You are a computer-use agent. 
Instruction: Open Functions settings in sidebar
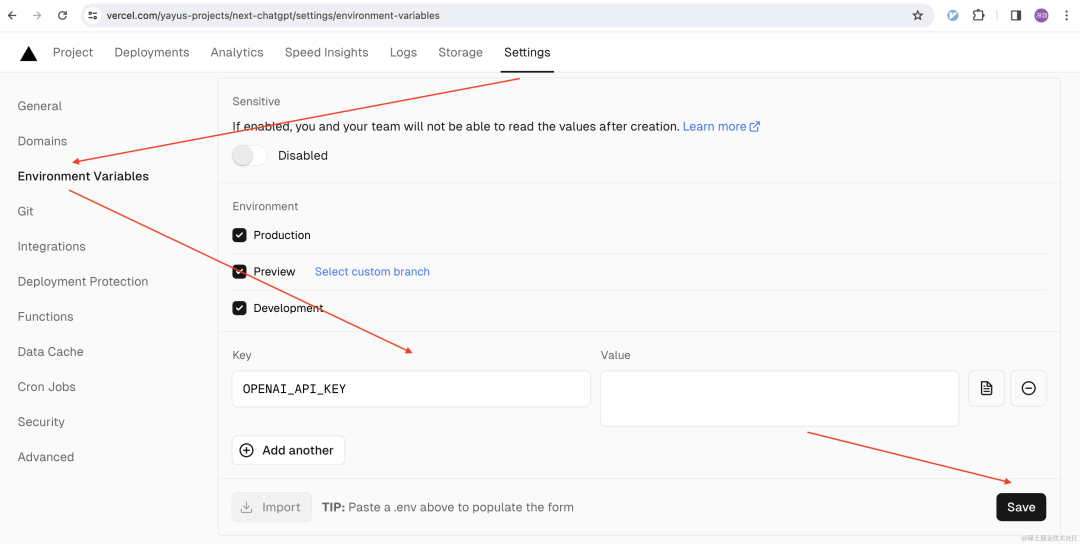click(45, 317)
